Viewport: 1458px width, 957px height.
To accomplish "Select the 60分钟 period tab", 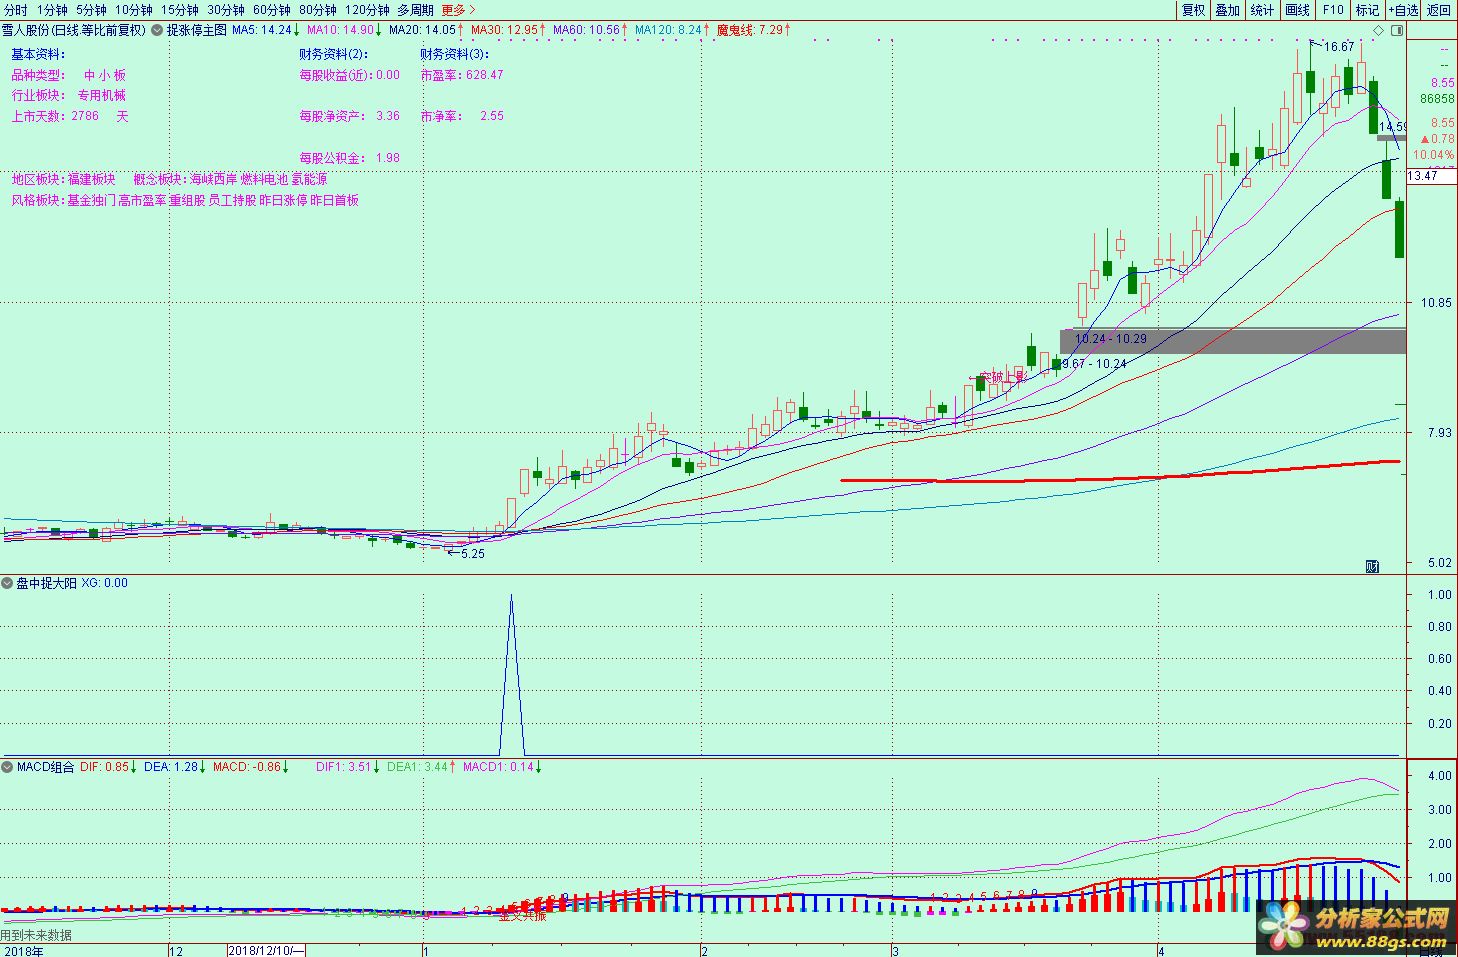I will [272, 10].
